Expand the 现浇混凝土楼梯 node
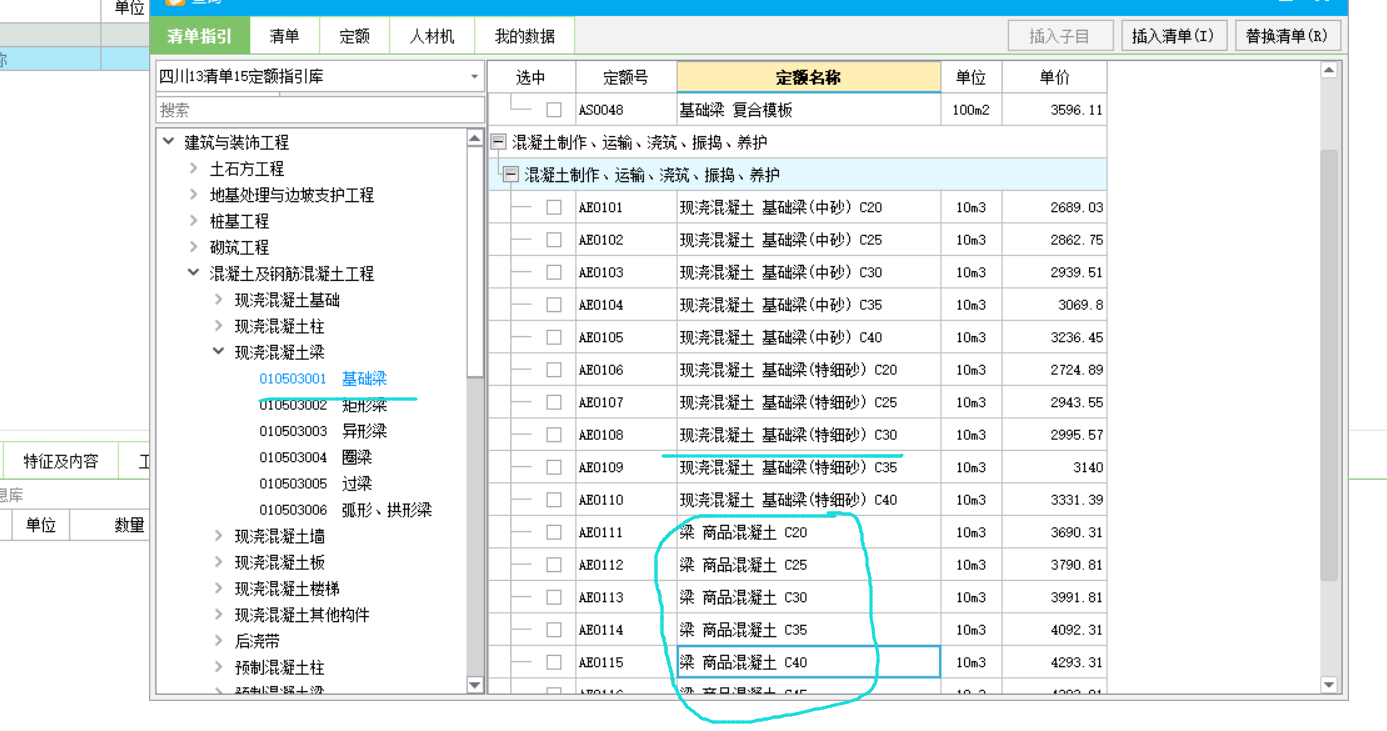 click(x=219, y=588)
